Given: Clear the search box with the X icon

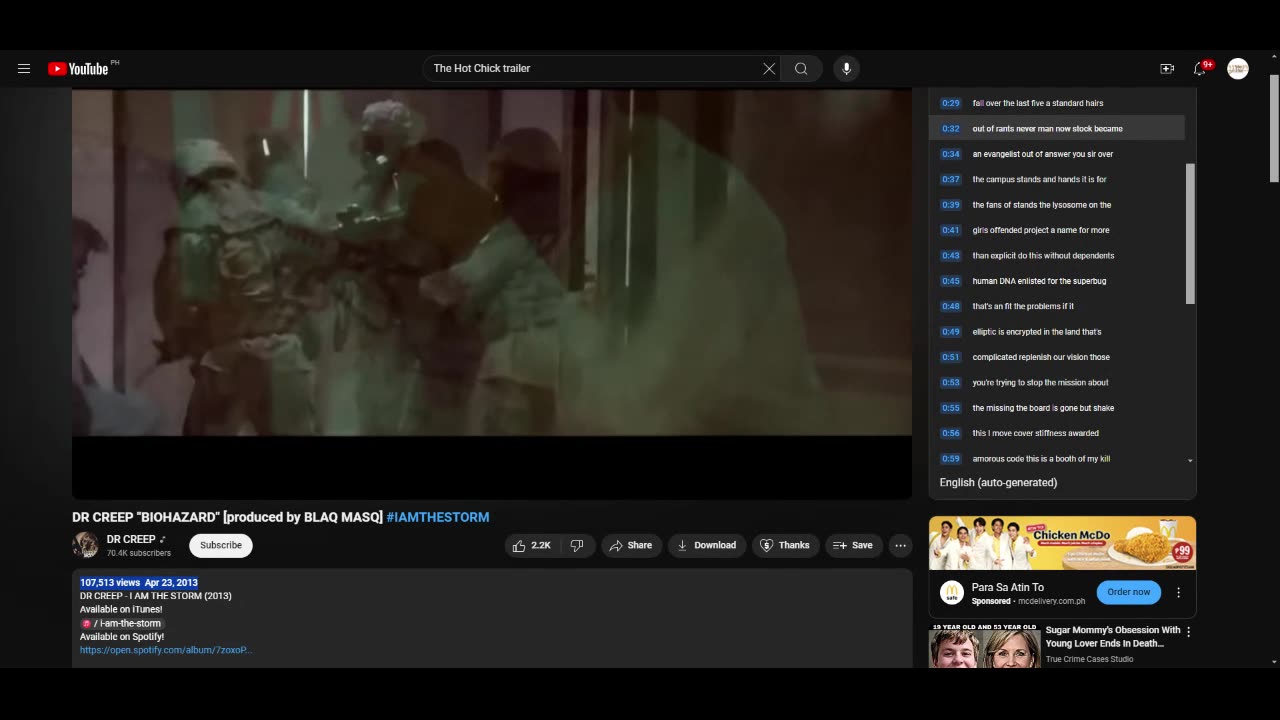Looking at the screenshot, I should [769, 69].
